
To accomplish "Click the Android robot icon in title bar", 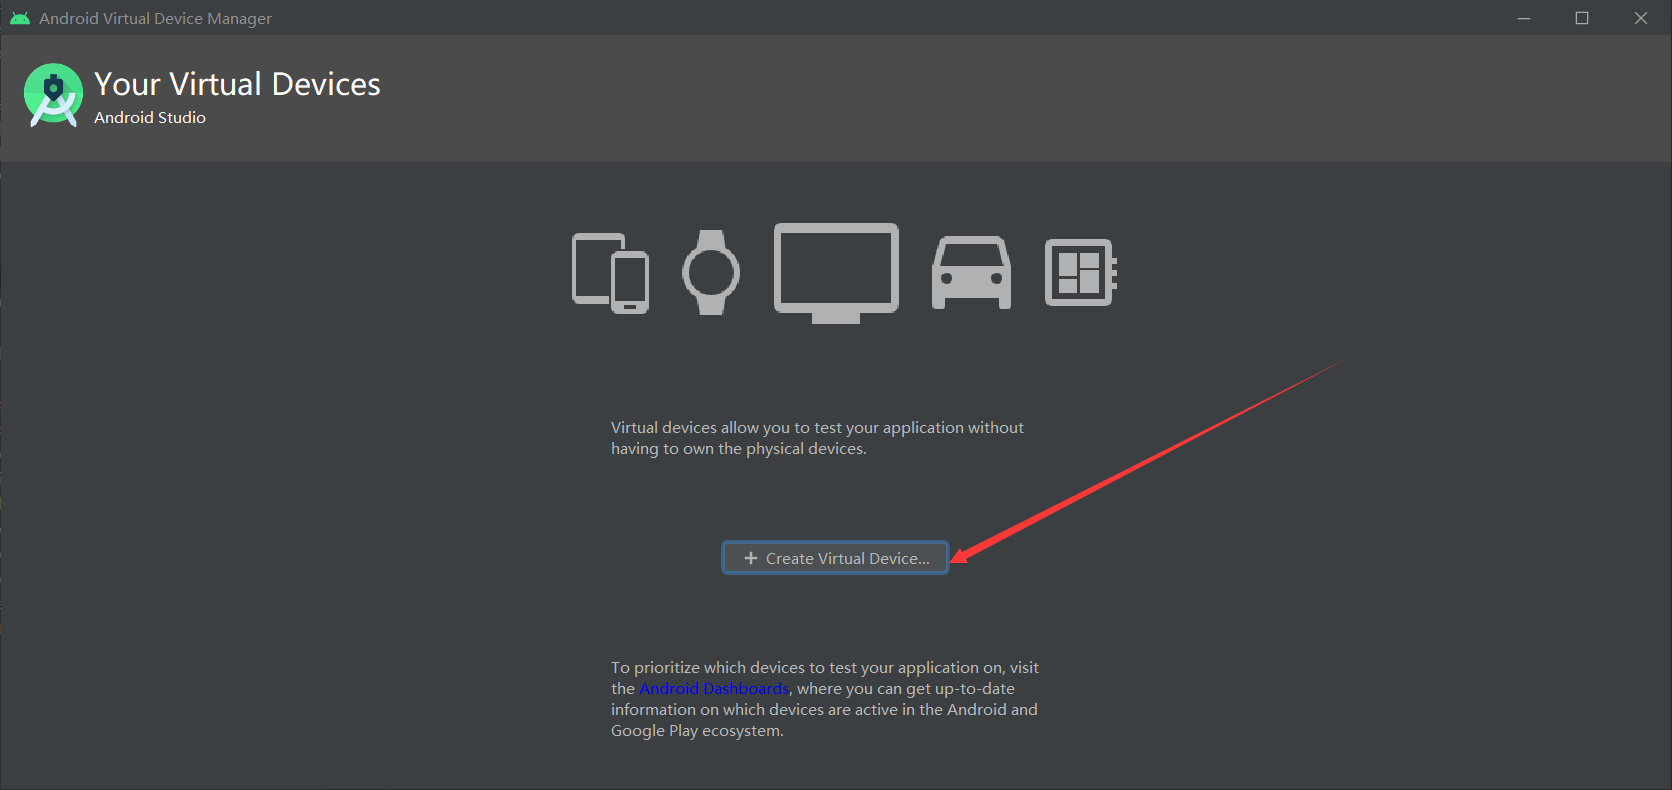I will point(20,18).
